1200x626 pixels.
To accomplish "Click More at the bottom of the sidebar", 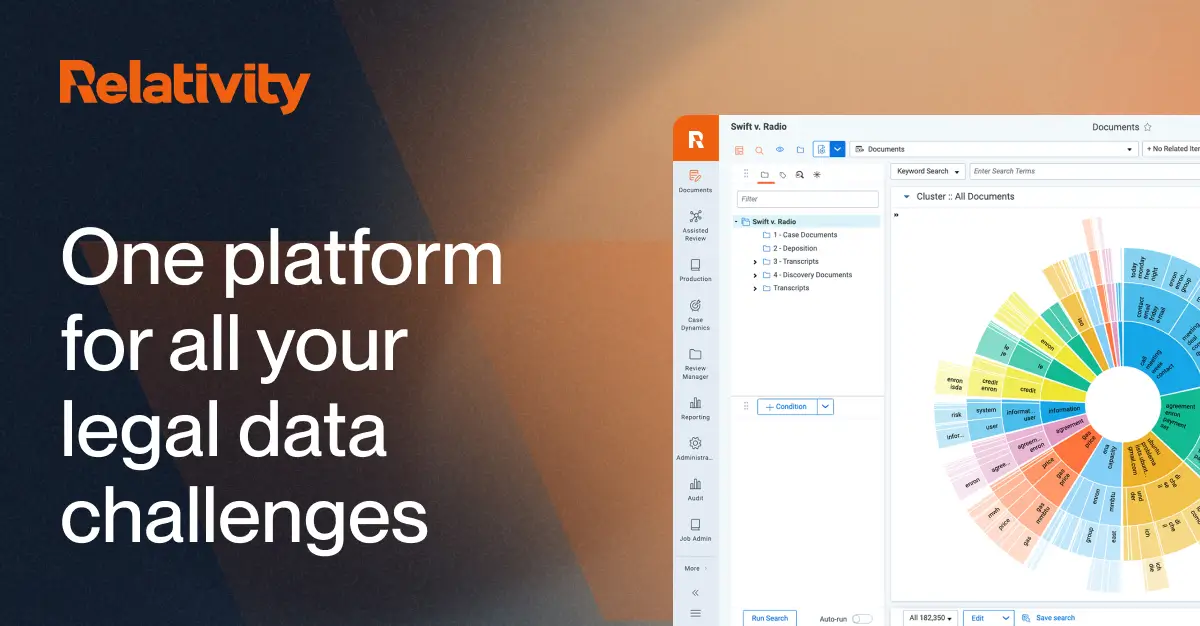I will [694, 567].
